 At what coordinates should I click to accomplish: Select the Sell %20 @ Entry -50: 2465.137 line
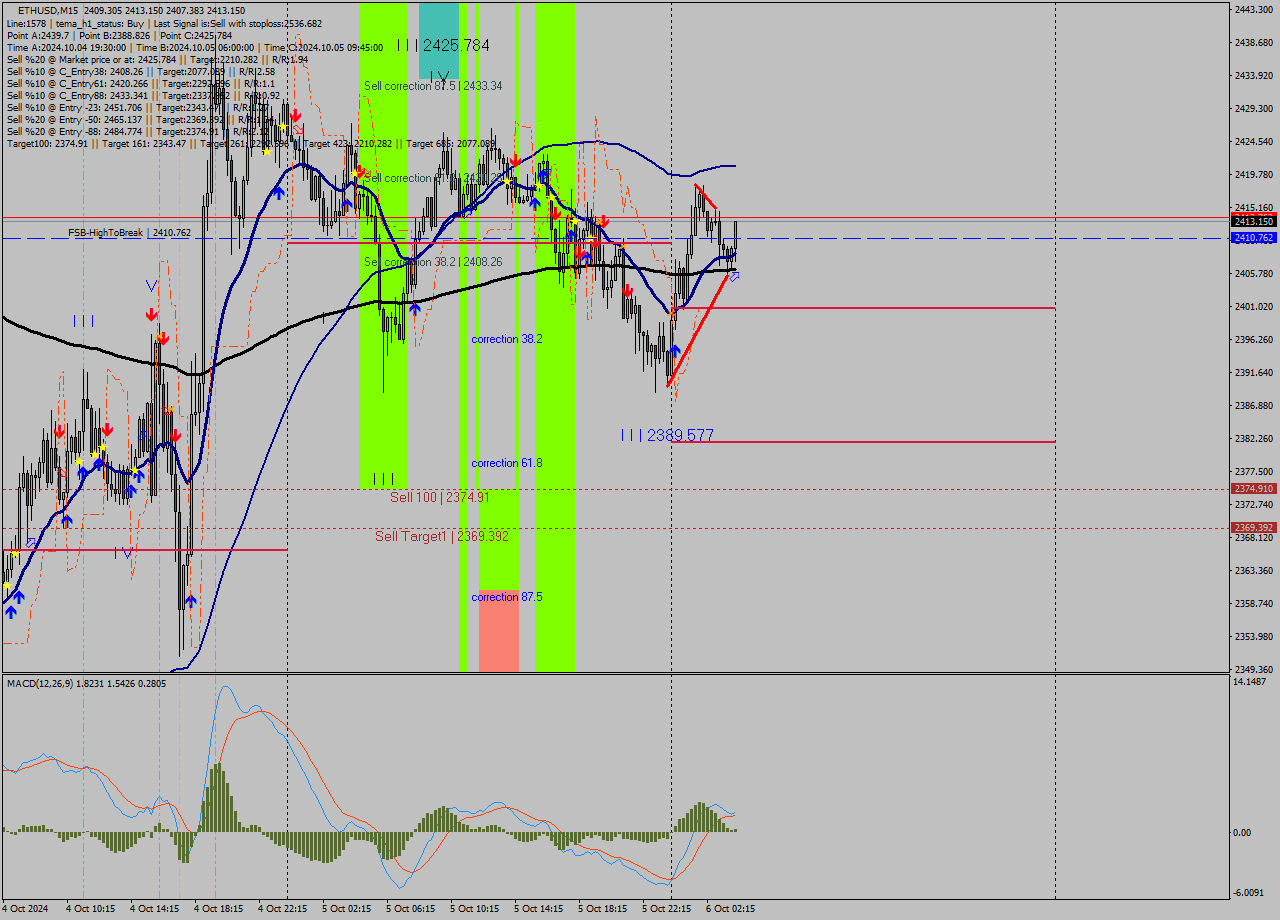coord(140,119)
